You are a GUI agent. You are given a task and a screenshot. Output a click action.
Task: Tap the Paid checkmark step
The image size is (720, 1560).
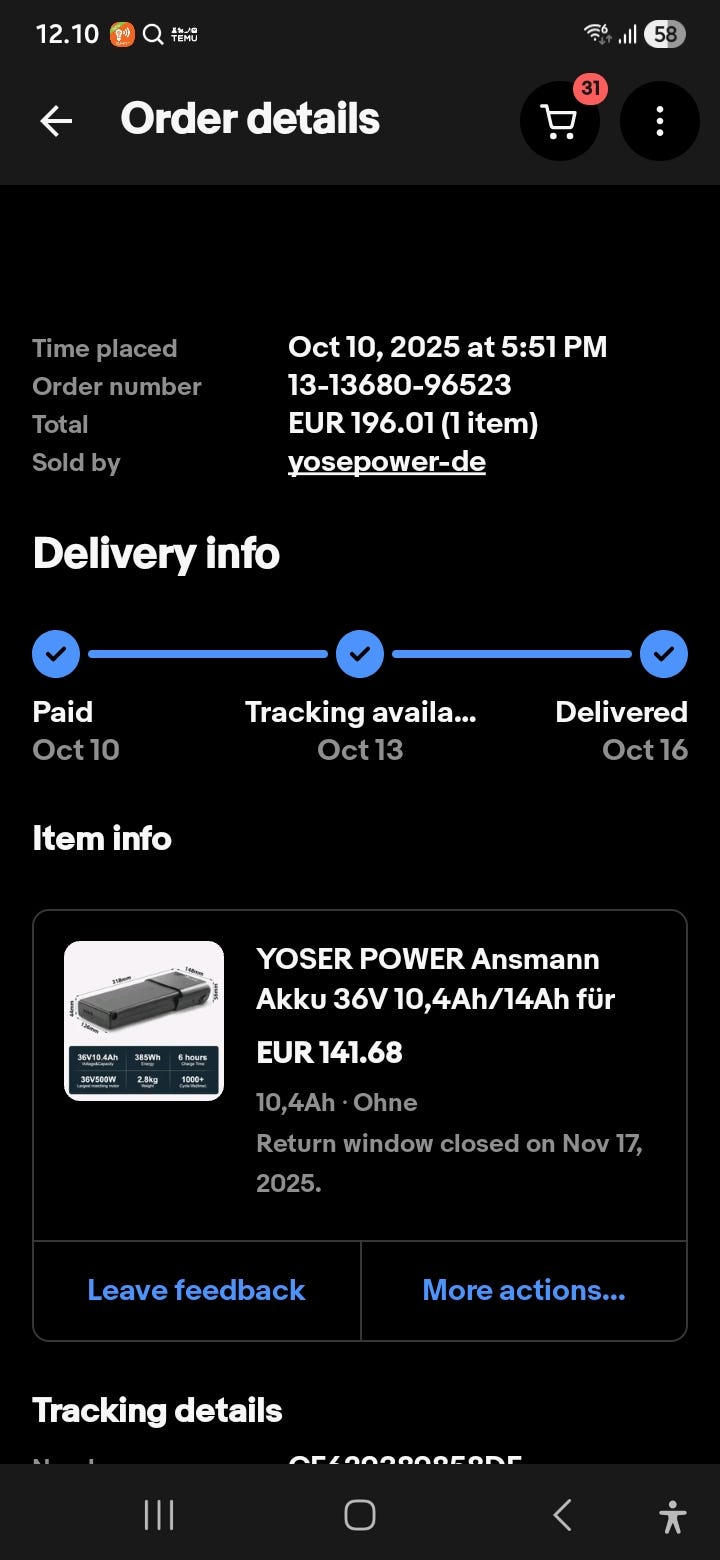pyautogui.click(x=57, y=654)
